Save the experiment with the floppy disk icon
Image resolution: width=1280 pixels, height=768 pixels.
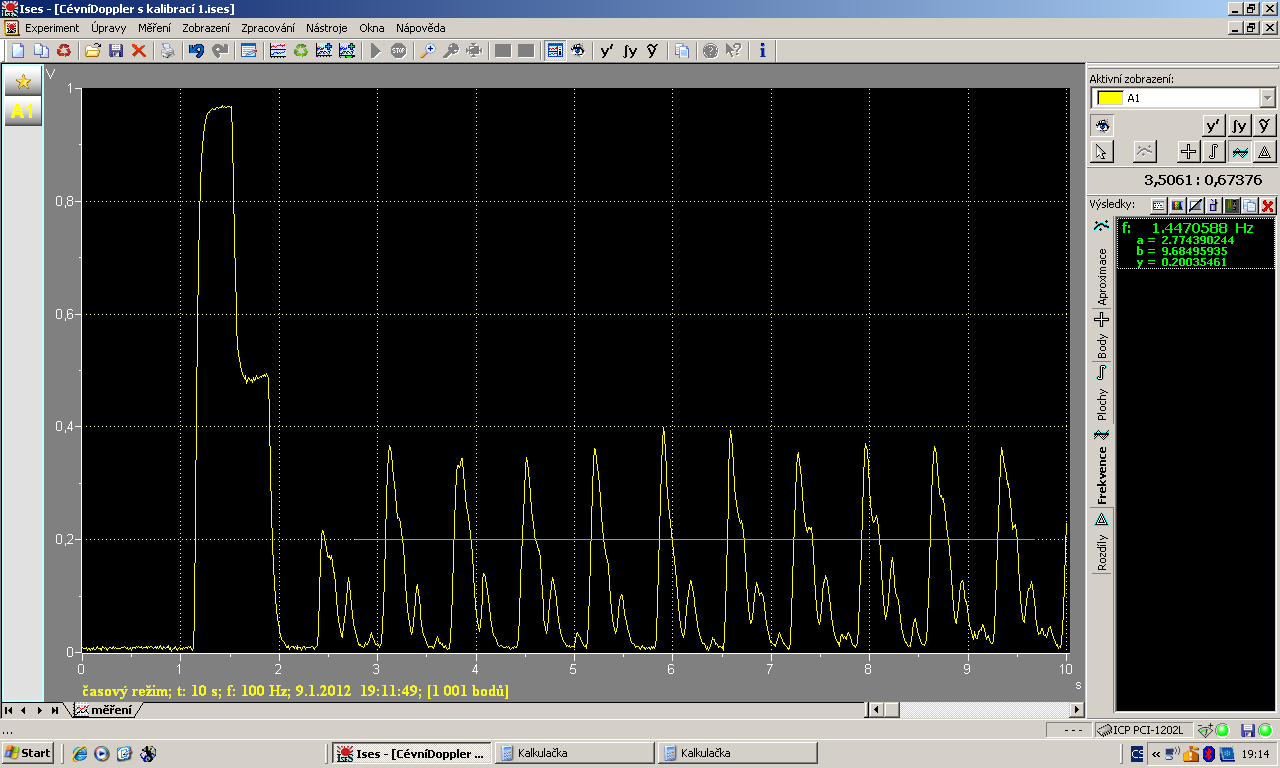click(x=116, y=50)
